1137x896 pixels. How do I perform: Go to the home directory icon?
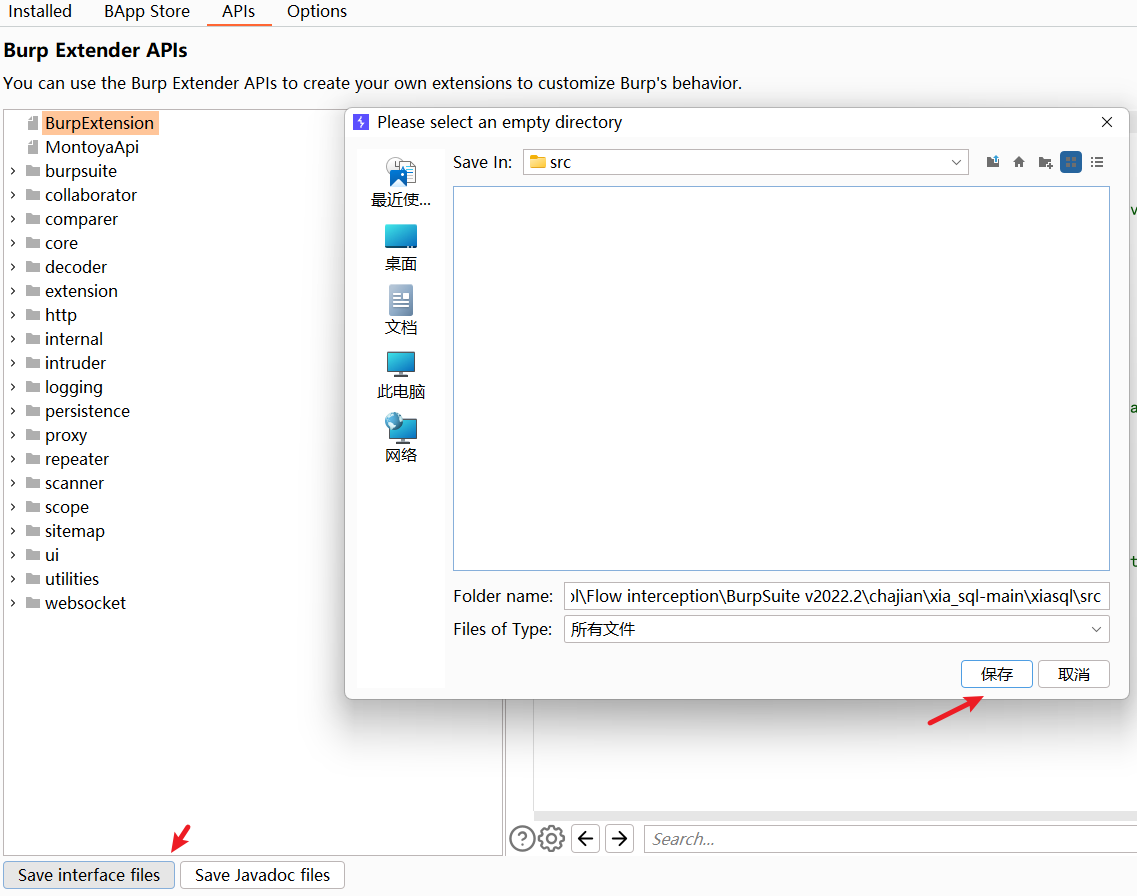click(x=1019, y=162)
